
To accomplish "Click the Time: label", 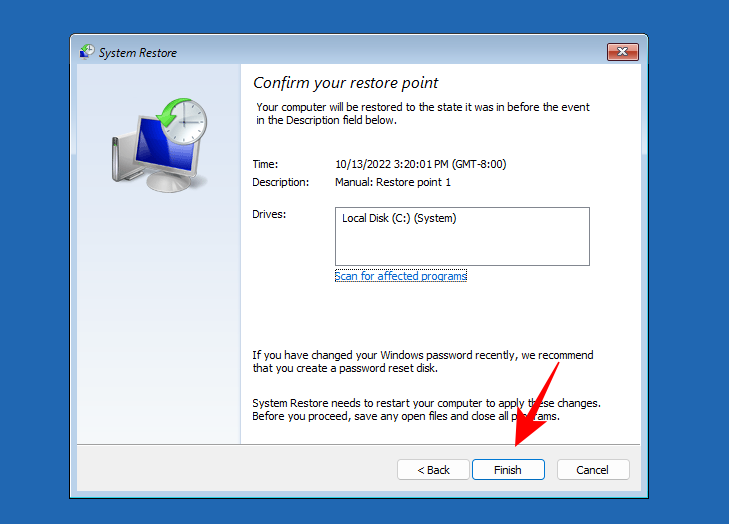I will tap(265, 164).
